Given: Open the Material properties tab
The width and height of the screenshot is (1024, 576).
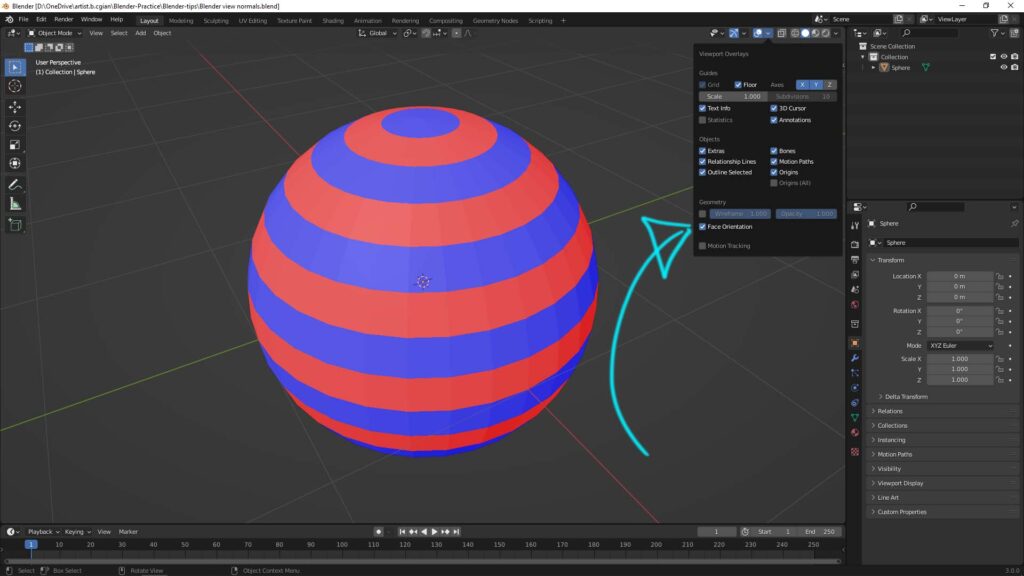Looking at the screenshot, I should pyautogui.click(x=855, y=432).
